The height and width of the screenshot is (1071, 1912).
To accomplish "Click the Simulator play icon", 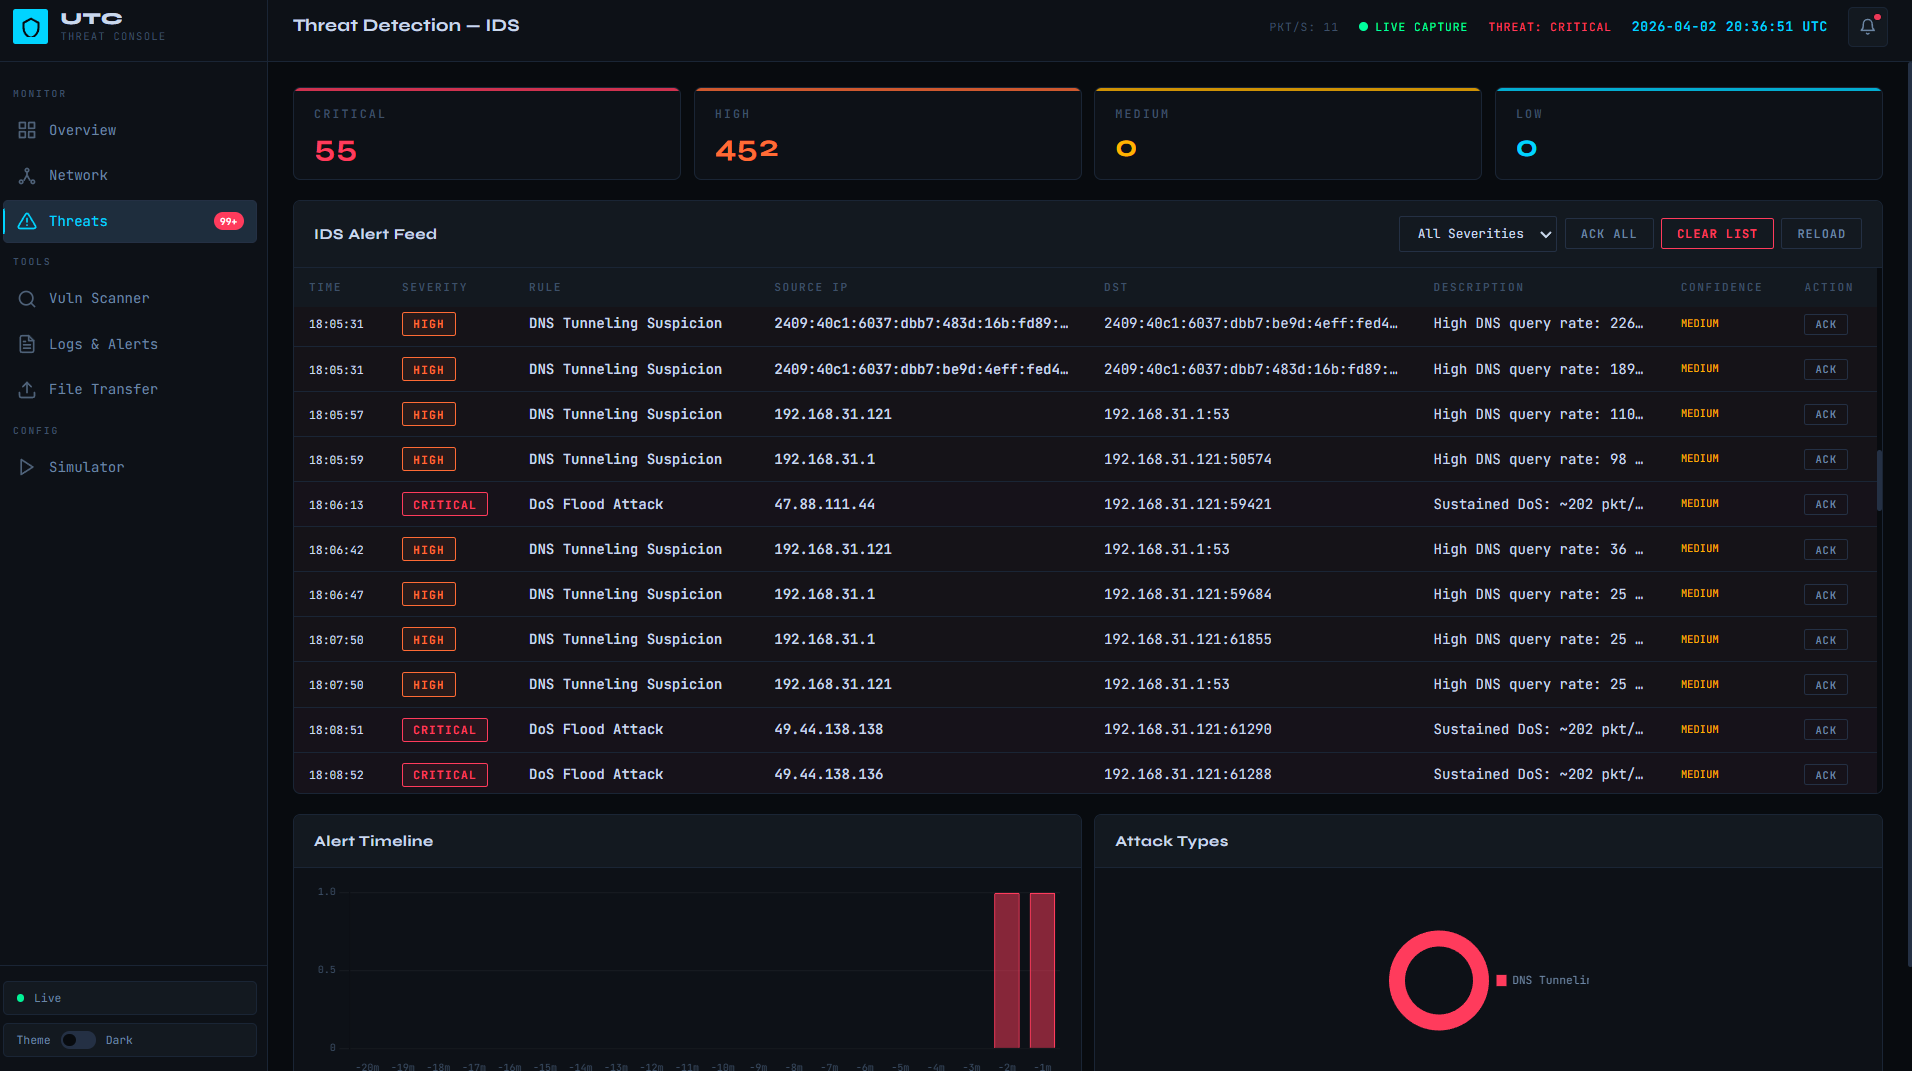I will click(x=27, y=467).
